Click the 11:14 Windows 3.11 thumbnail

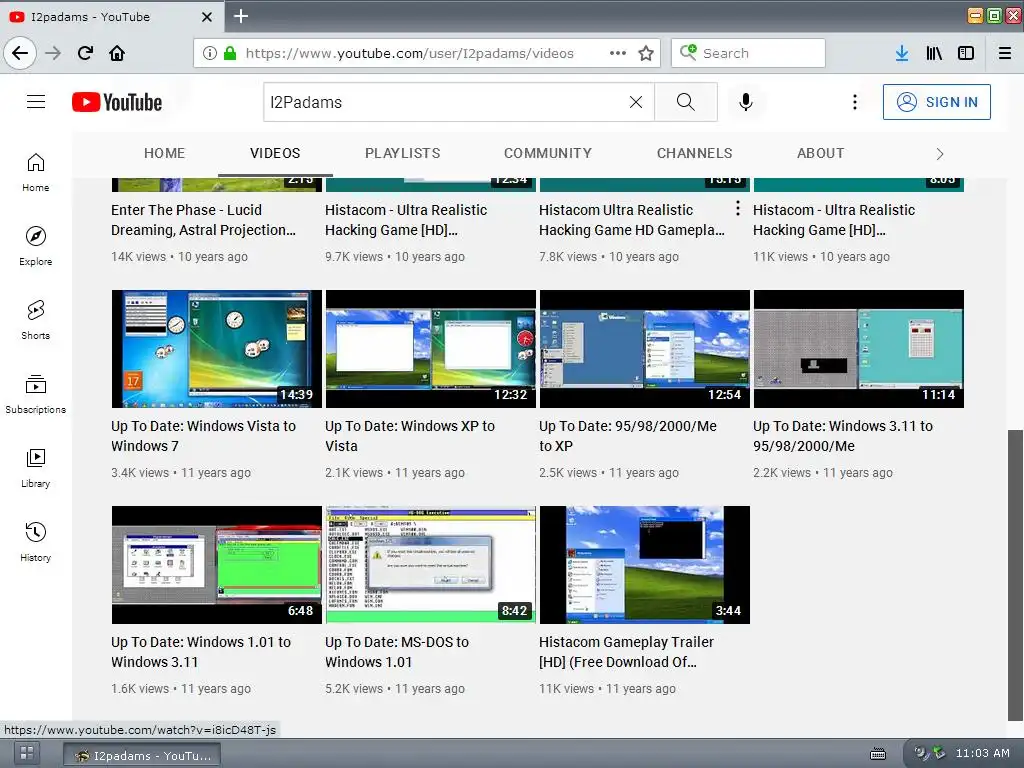tap(859, 349)
